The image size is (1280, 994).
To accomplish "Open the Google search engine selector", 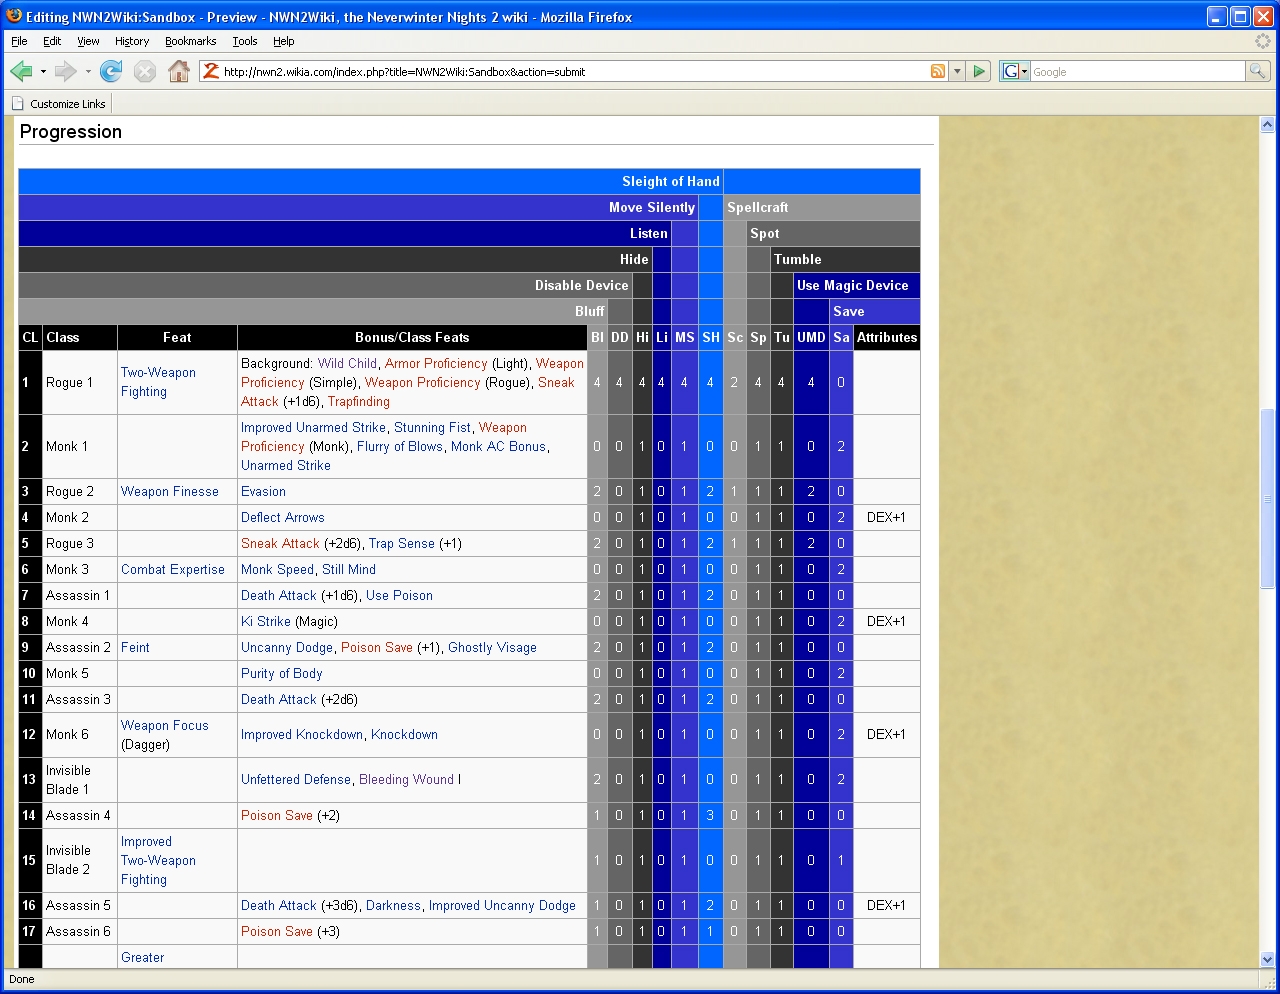I will (x=1015, y=71).
